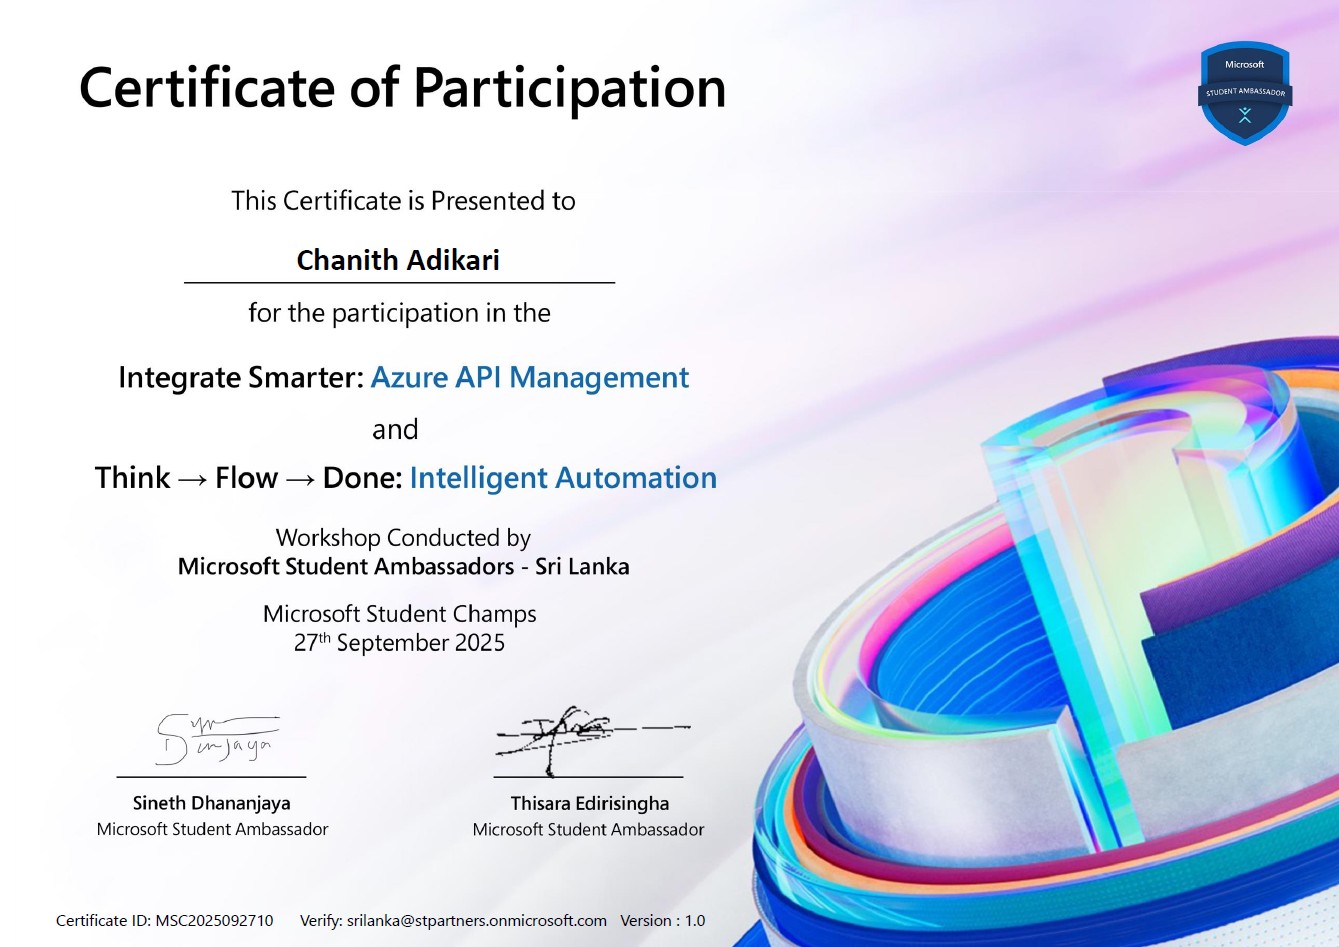1339x947 pixels.
Task: Click This Certificate is Presented to line
Action: [403, 201]
